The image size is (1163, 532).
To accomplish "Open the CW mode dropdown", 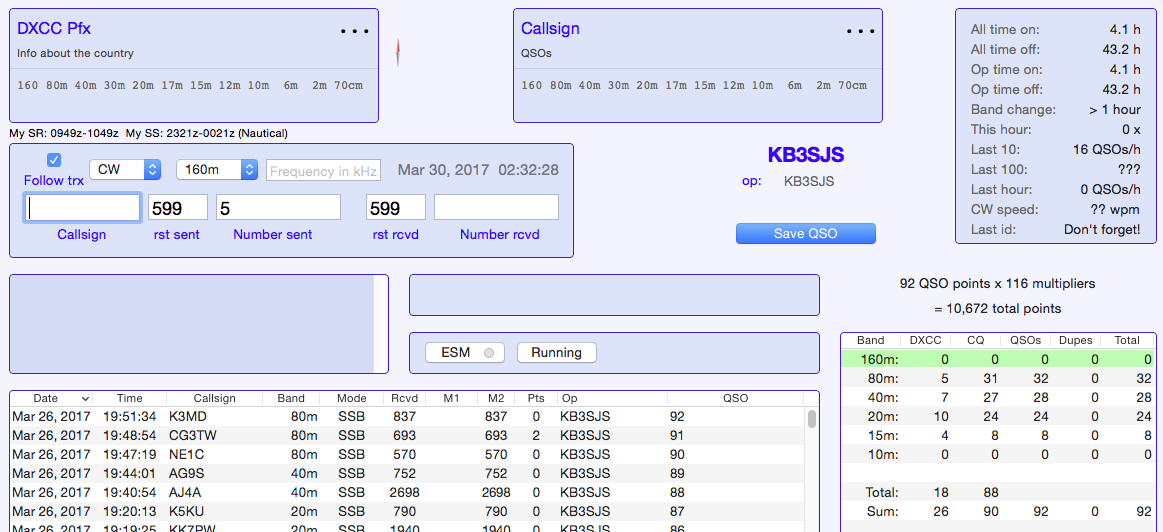I will [x=125, y=170].
